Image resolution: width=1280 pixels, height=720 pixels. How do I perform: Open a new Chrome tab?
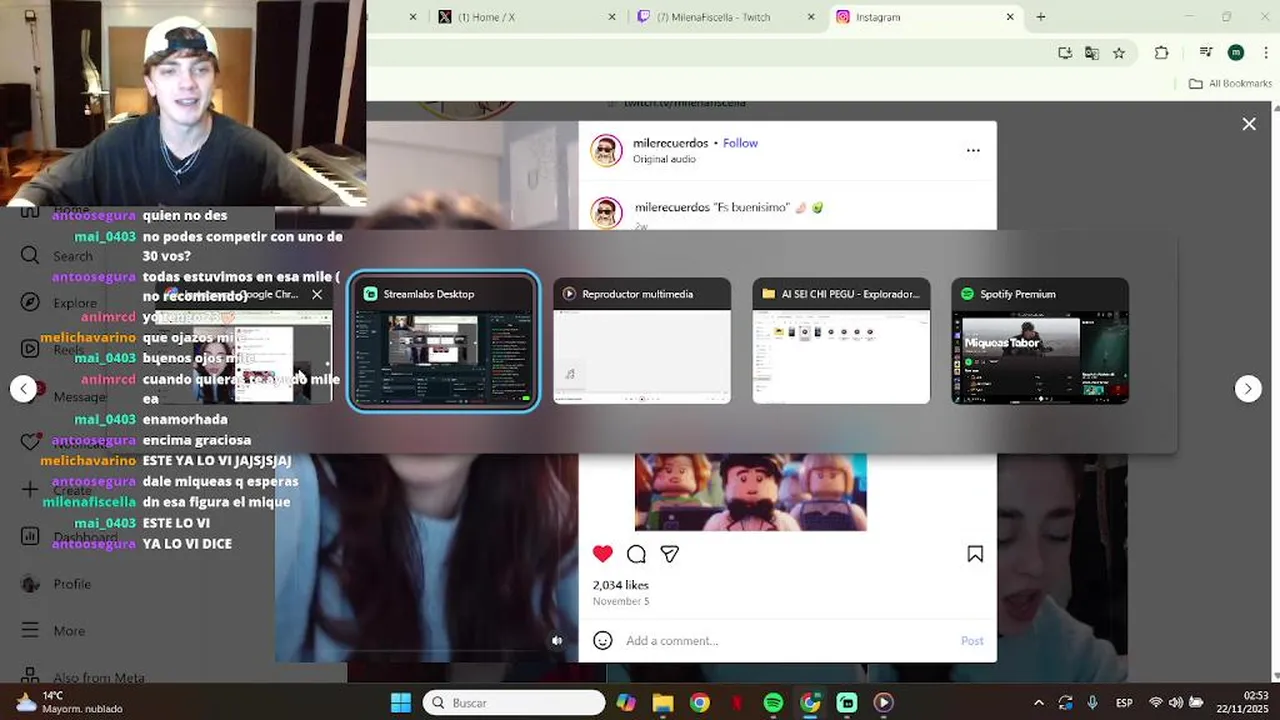(1041, 17)
